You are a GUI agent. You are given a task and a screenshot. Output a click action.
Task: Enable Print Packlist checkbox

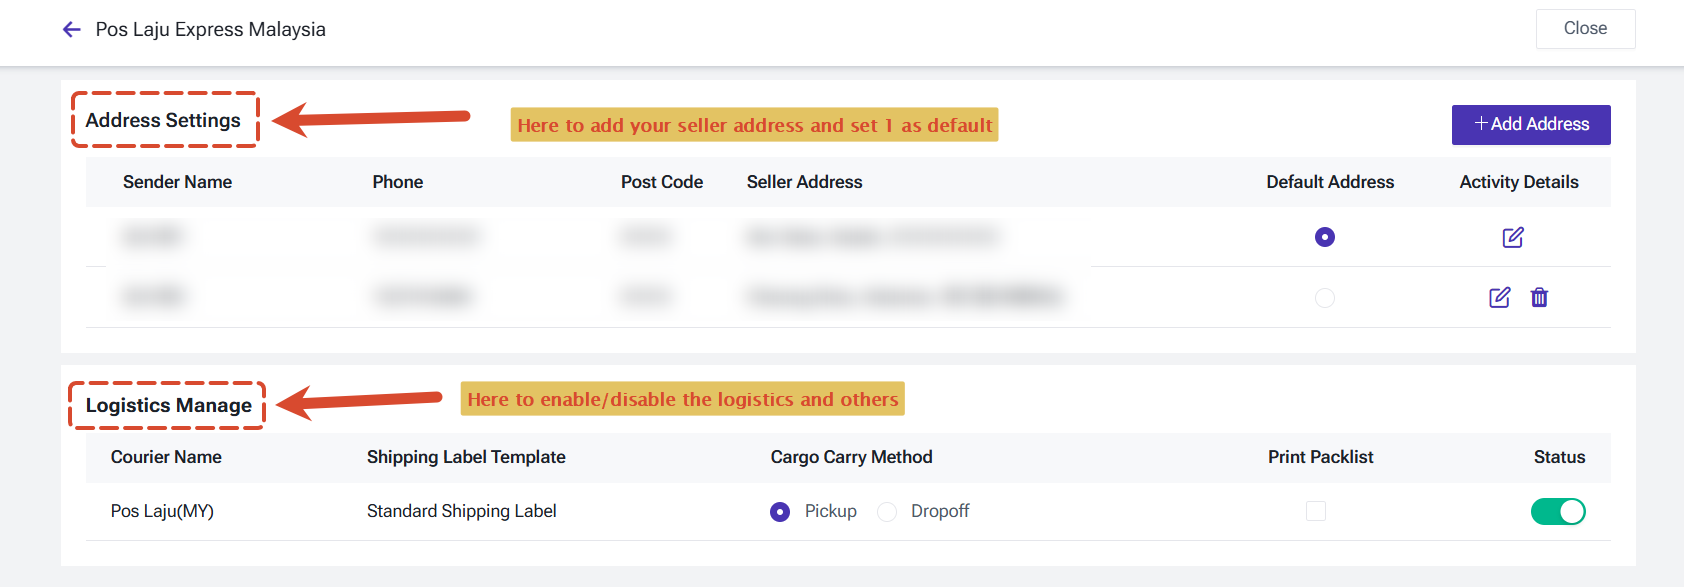click(1316, 511)
